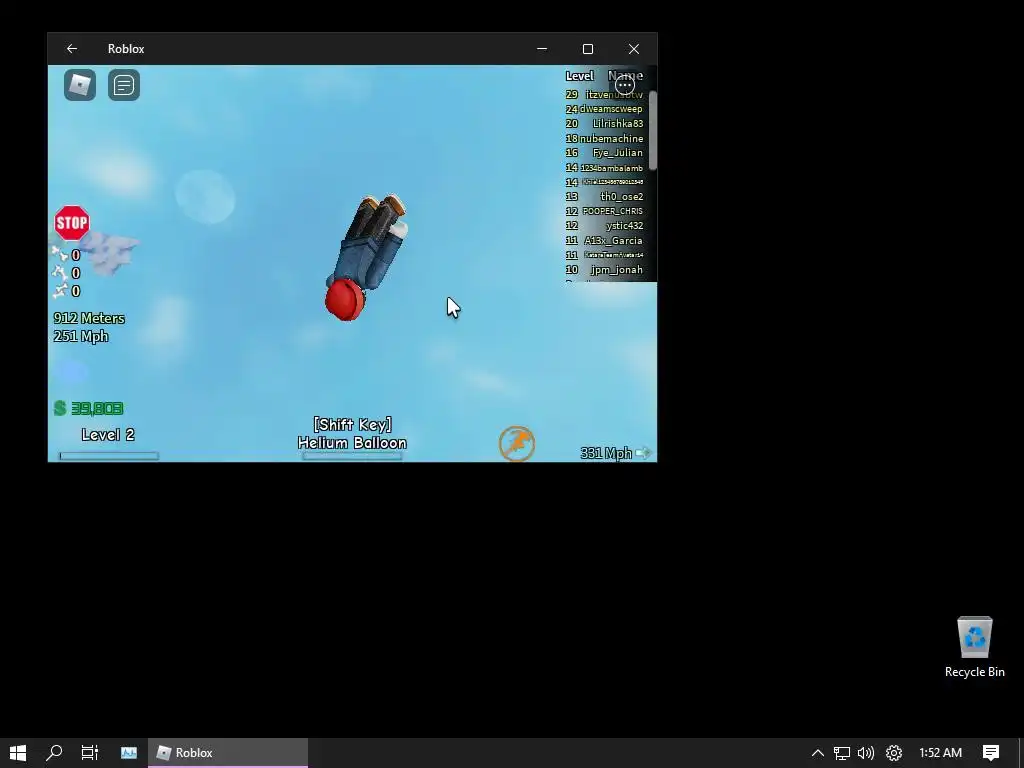Click the top broken bone counter icon
This screenshot has width=1024, height=768.
pos(60,253)
